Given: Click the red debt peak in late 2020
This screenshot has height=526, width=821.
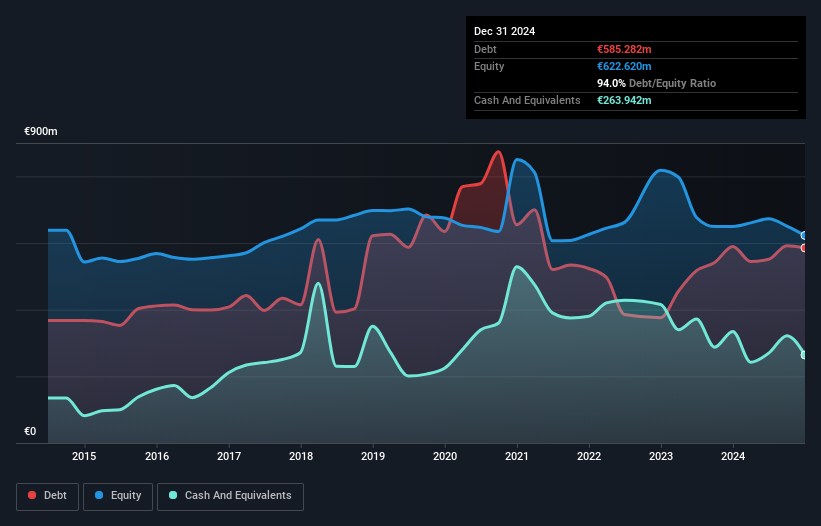Looking at the screenshot, I should [x=498, y=152].
